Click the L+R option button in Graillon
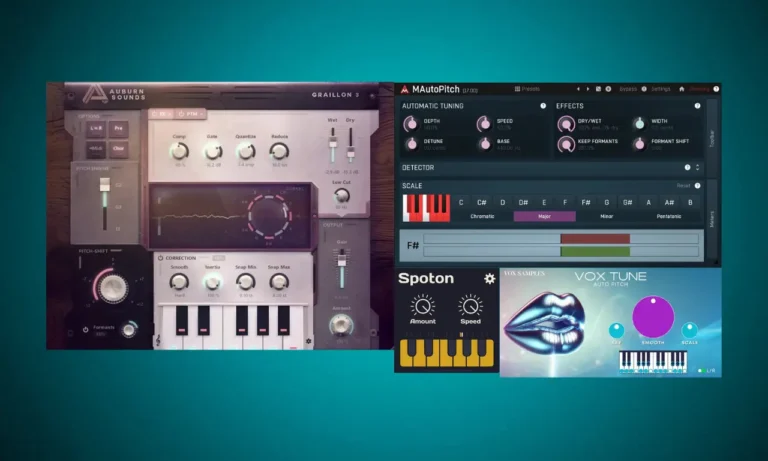 [x=96, y=128]
